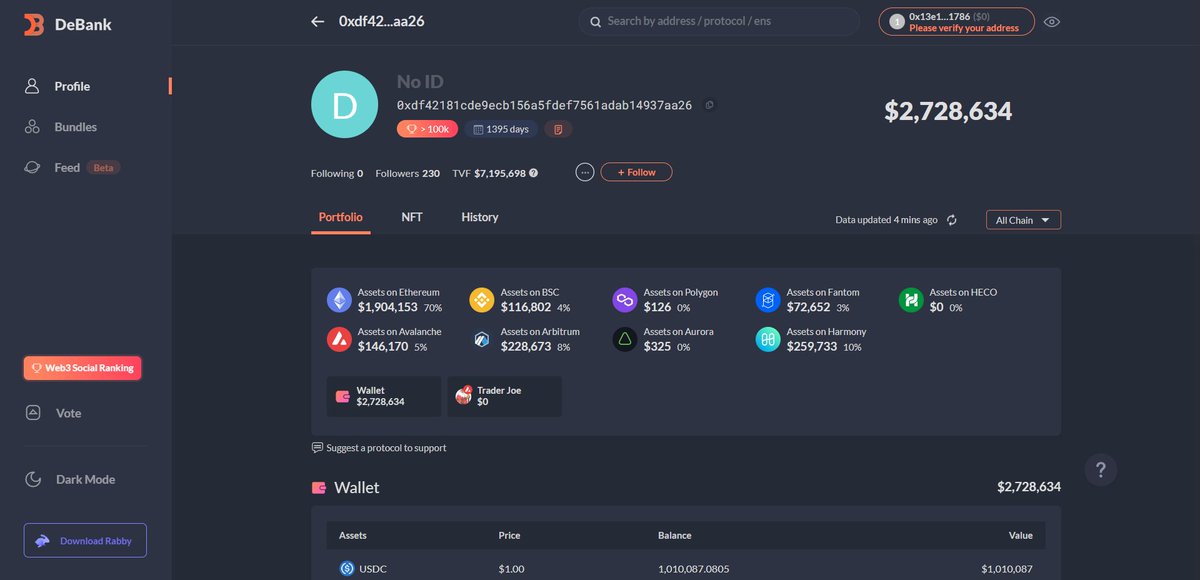Refresh portfolio data icon
1200x580 pixels.
tap(952, 220)
